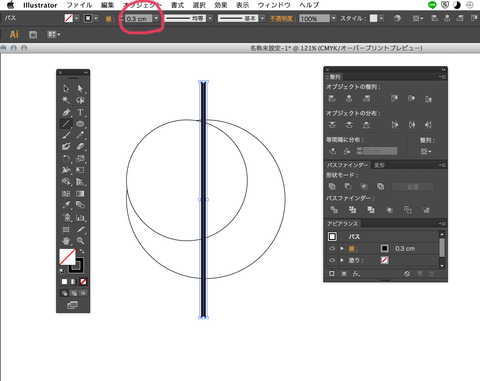480x381 pixels.
Task: Expand the 線 stroke row triangle
Action: tap(342, 248)
